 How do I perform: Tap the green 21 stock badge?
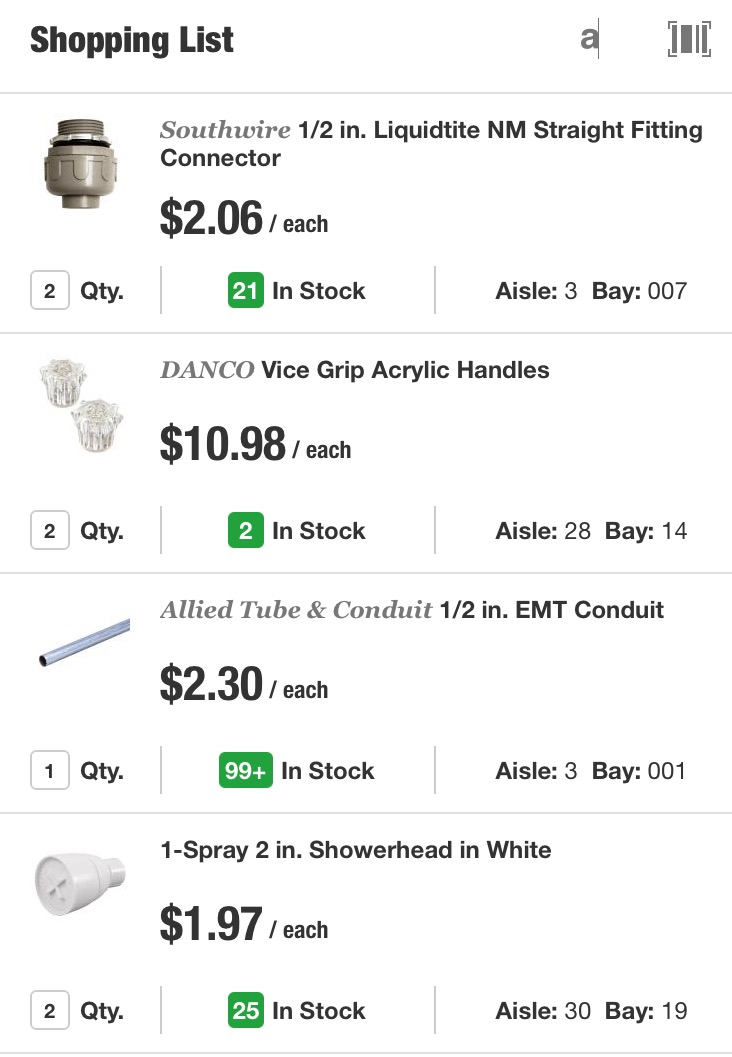(x=245, y=291)
